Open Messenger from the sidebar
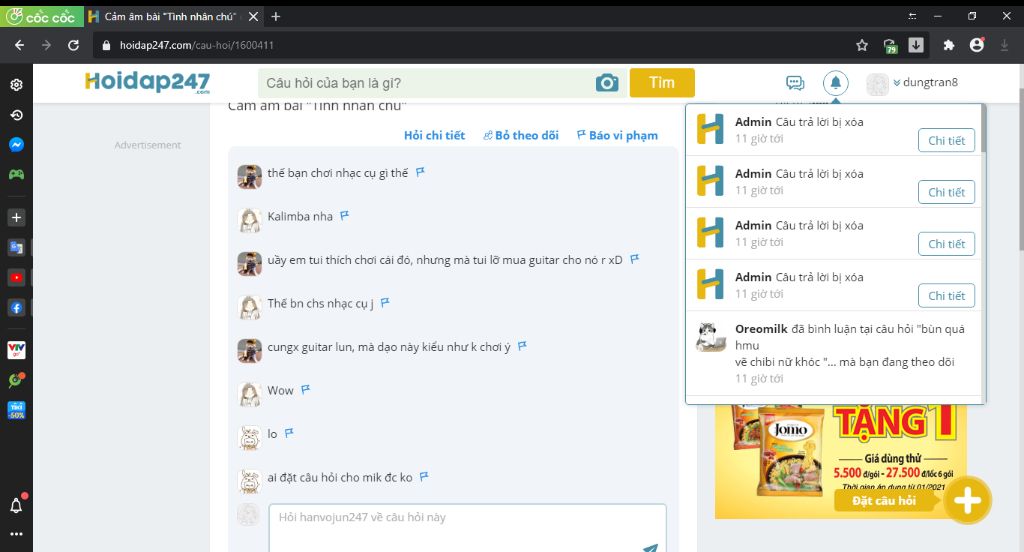1024x552 pixels. [16, 144]
